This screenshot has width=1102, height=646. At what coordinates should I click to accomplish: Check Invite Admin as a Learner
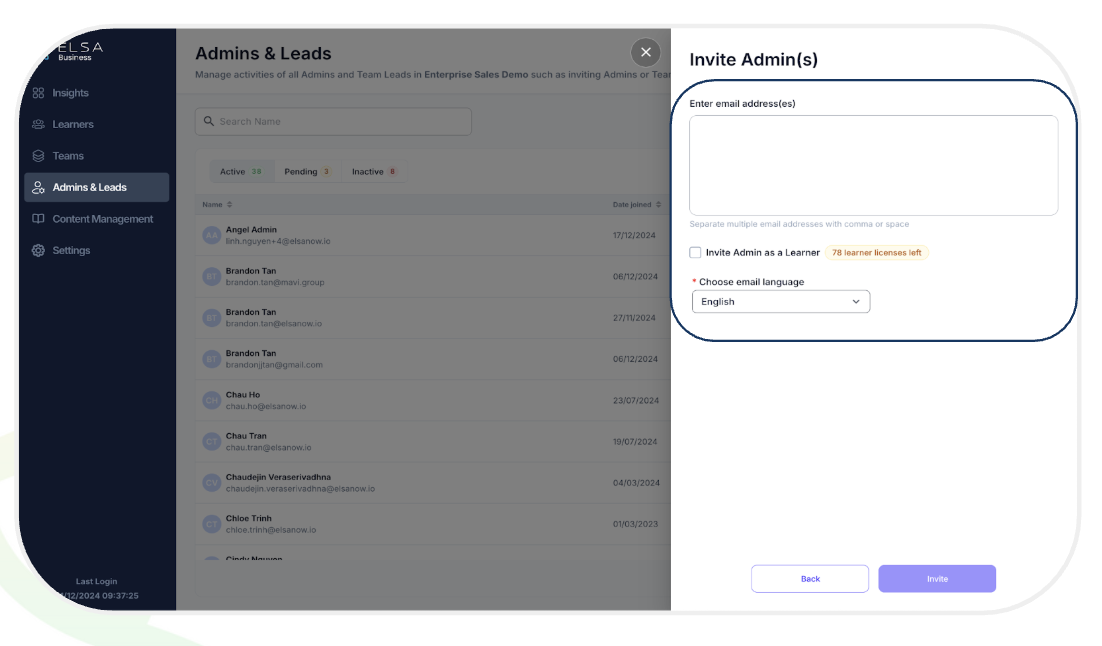(695, 252)
